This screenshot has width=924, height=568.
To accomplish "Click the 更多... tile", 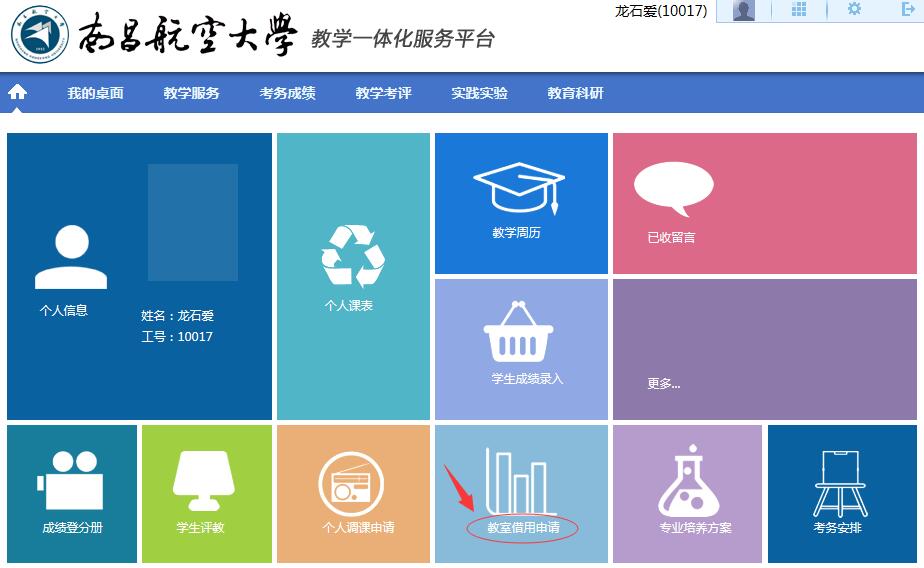I will click(663, 383).
